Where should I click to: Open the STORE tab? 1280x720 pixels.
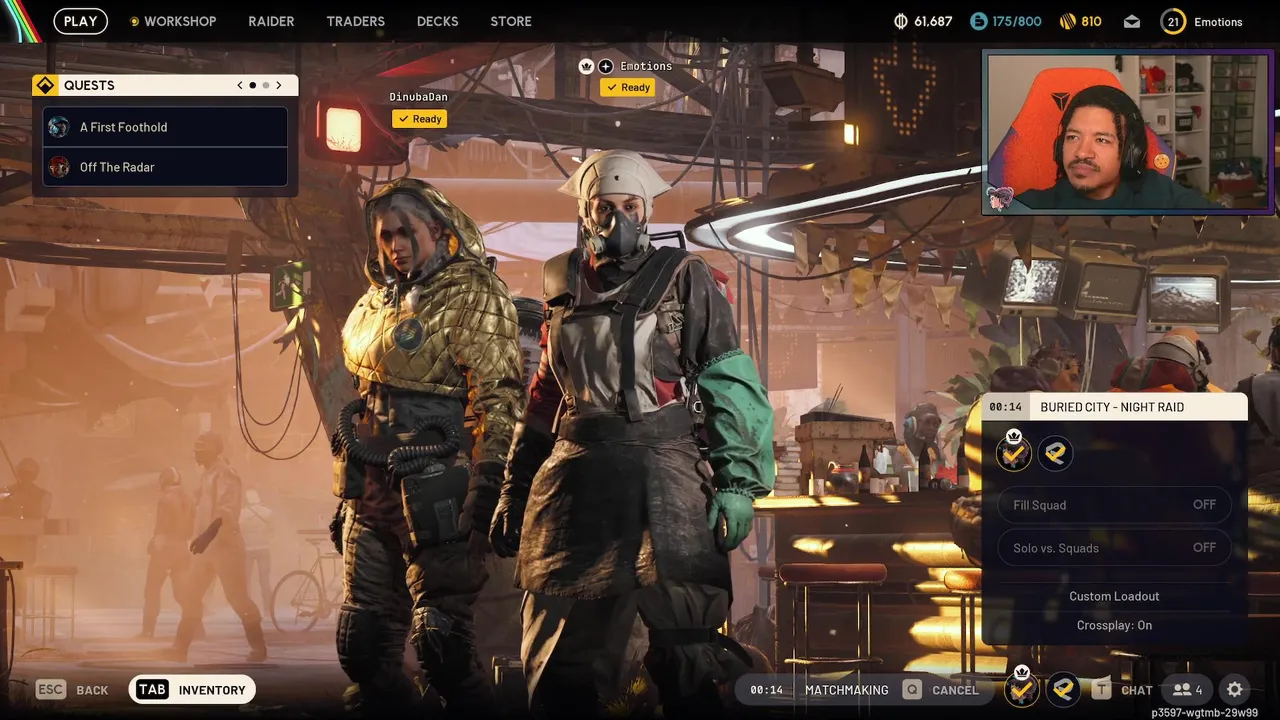tap(511, 21)
